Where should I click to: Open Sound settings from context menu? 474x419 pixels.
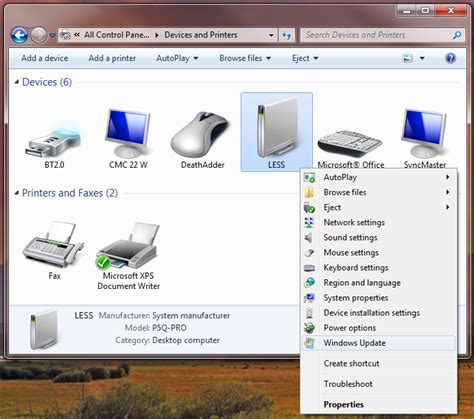click(378, 237)
